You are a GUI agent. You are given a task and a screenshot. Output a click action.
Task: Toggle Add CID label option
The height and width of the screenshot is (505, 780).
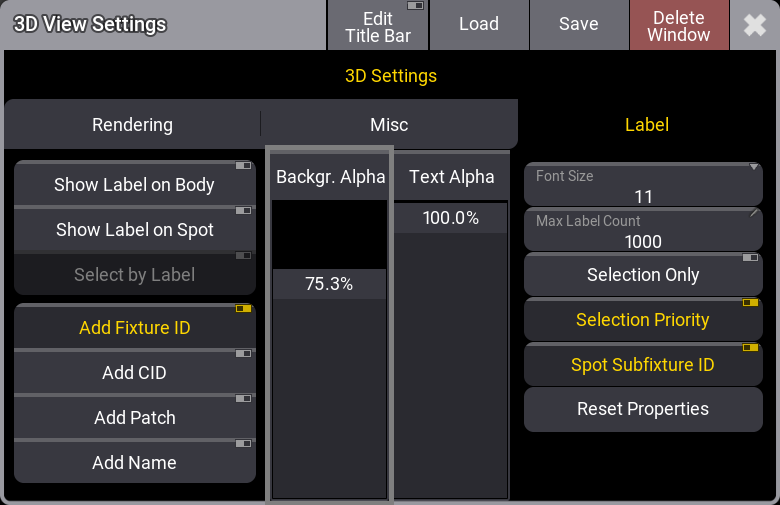pos(135,373)
